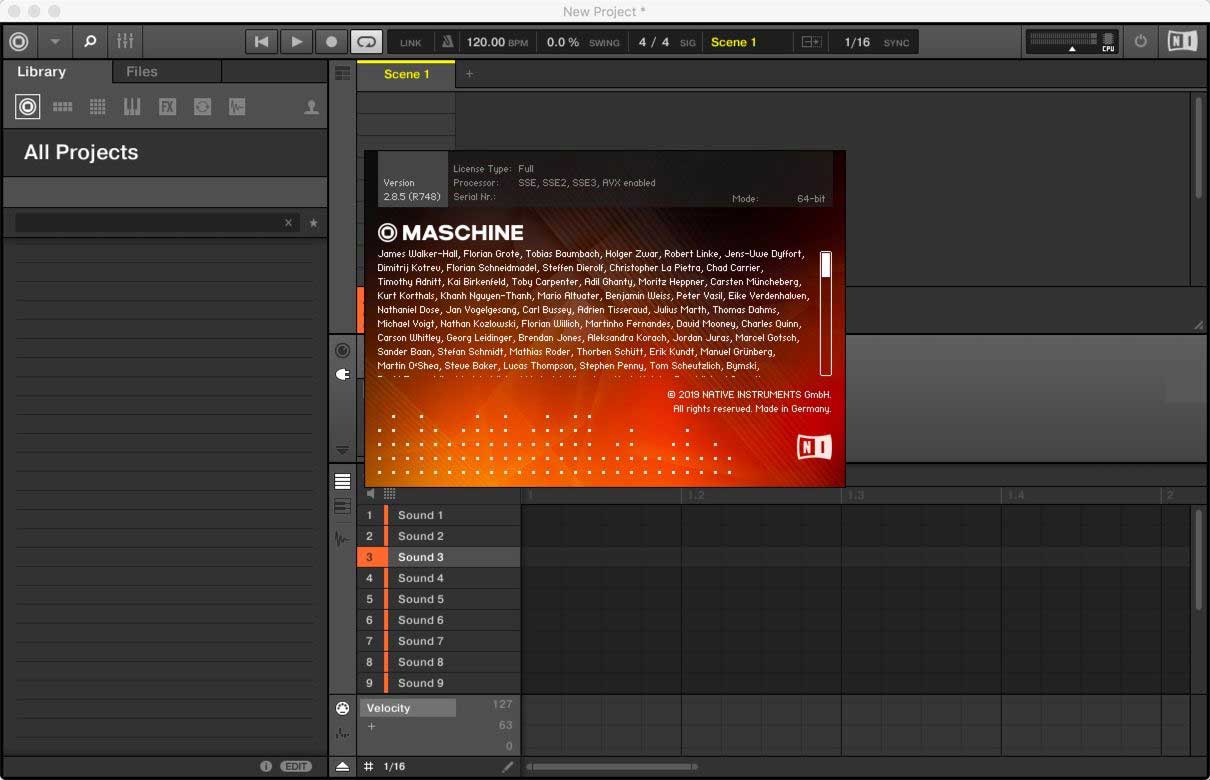1210x780 pixels.
Task: Switch to the Files tab
Action: [142, 72]
